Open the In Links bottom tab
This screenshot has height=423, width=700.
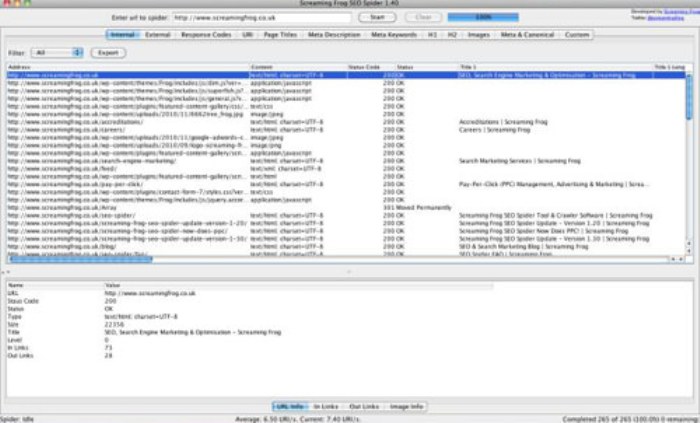[326, 406]
